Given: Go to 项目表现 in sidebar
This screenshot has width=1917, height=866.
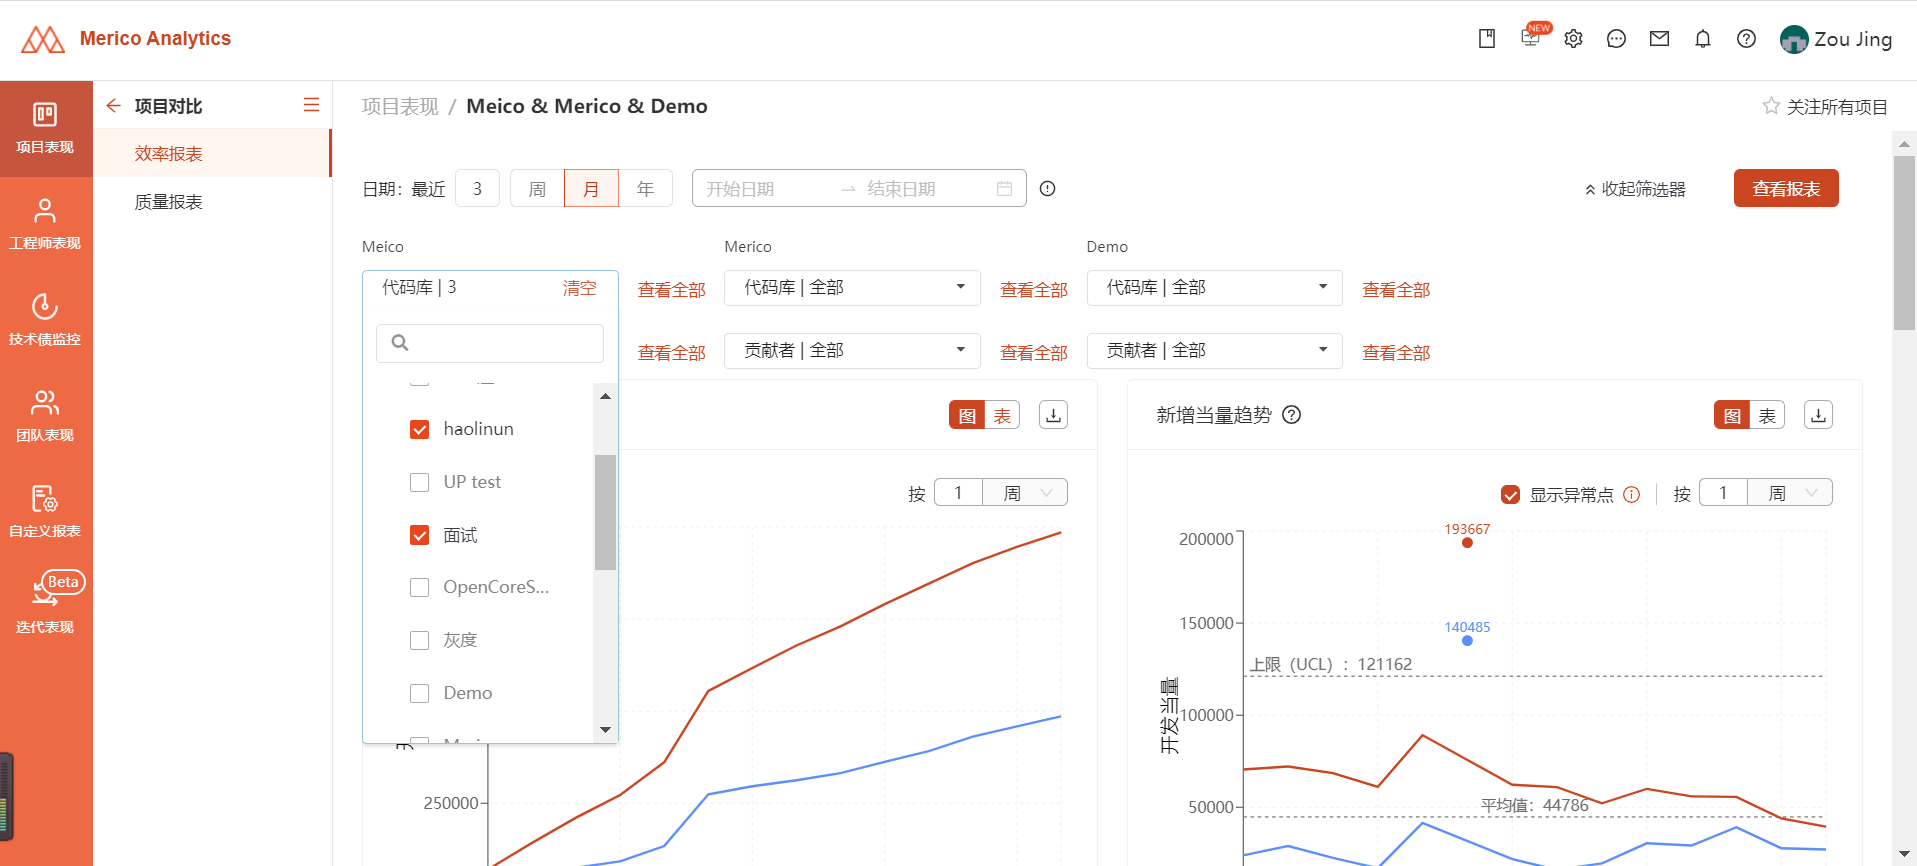Looking at the screenshot, I should click(45, 128).
